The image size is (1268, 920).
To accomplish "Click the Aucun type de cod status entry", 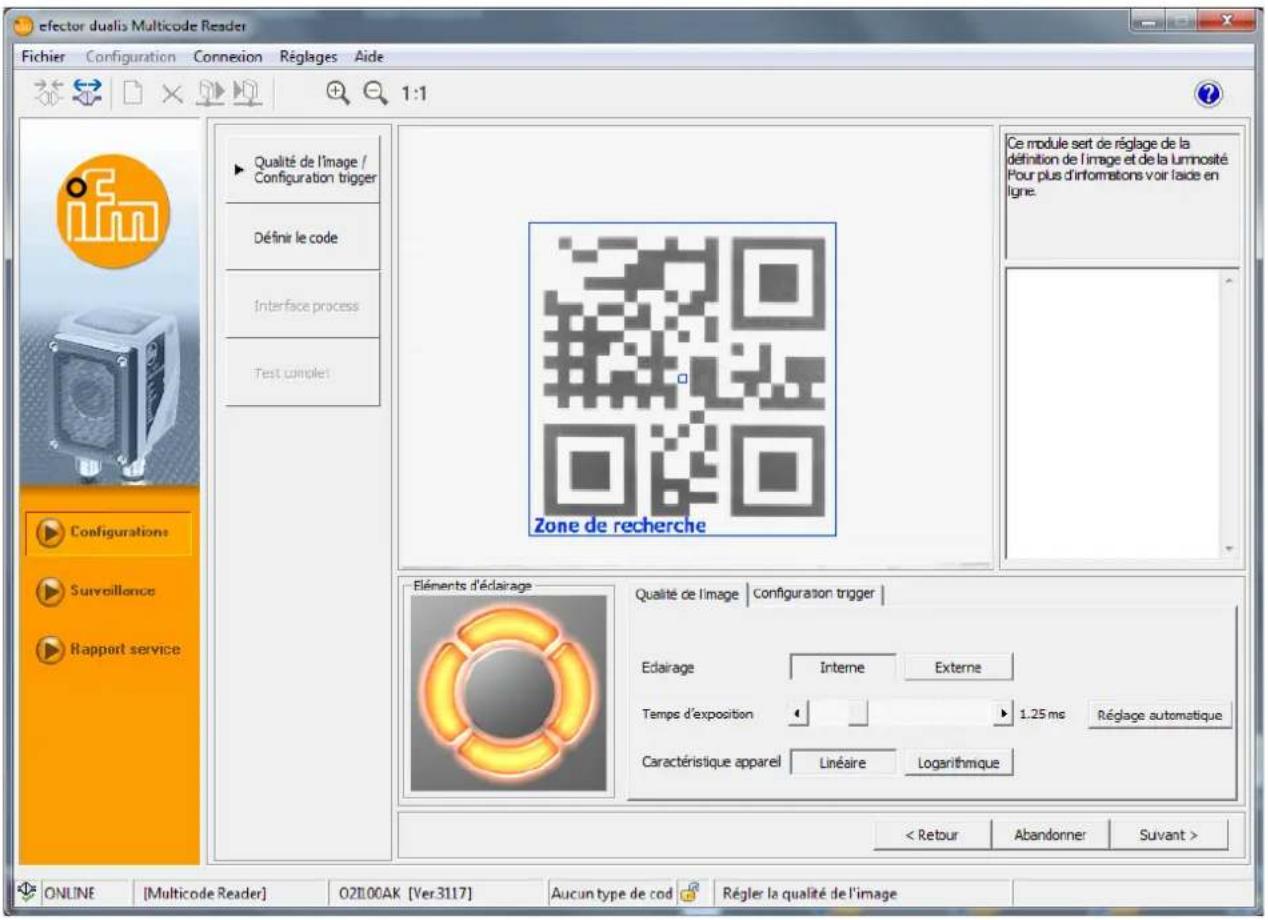I will click(x=614, y=892).
